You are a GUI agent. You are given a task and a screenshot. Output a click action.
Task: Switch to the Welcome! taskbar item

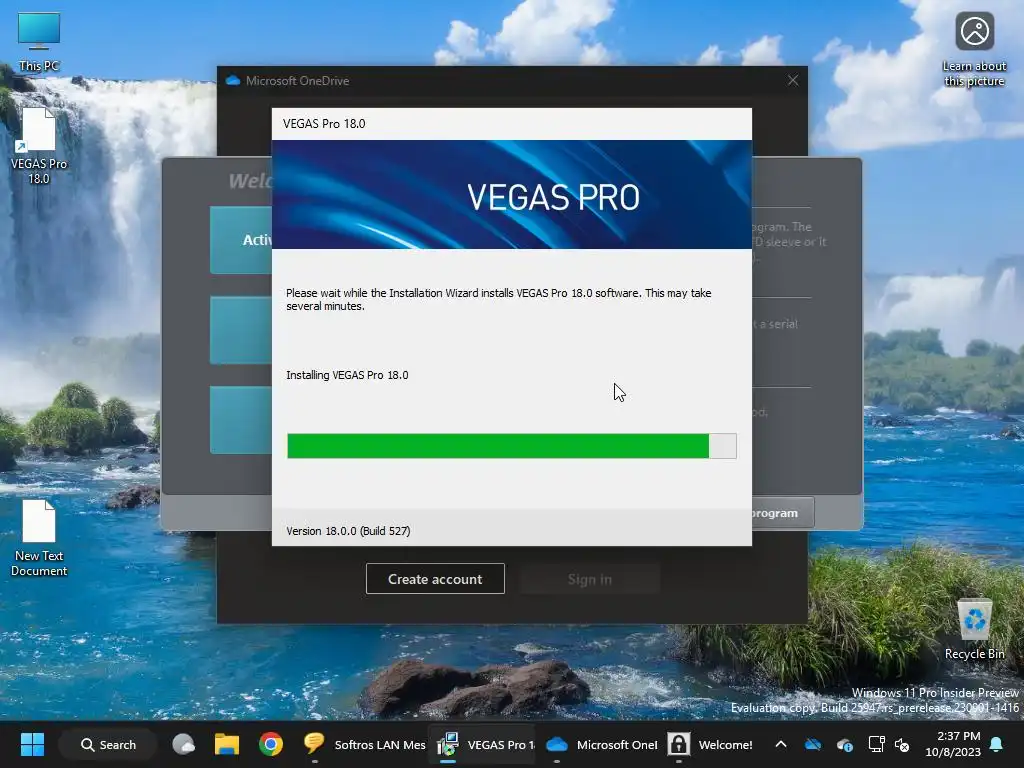pos(710,744)
